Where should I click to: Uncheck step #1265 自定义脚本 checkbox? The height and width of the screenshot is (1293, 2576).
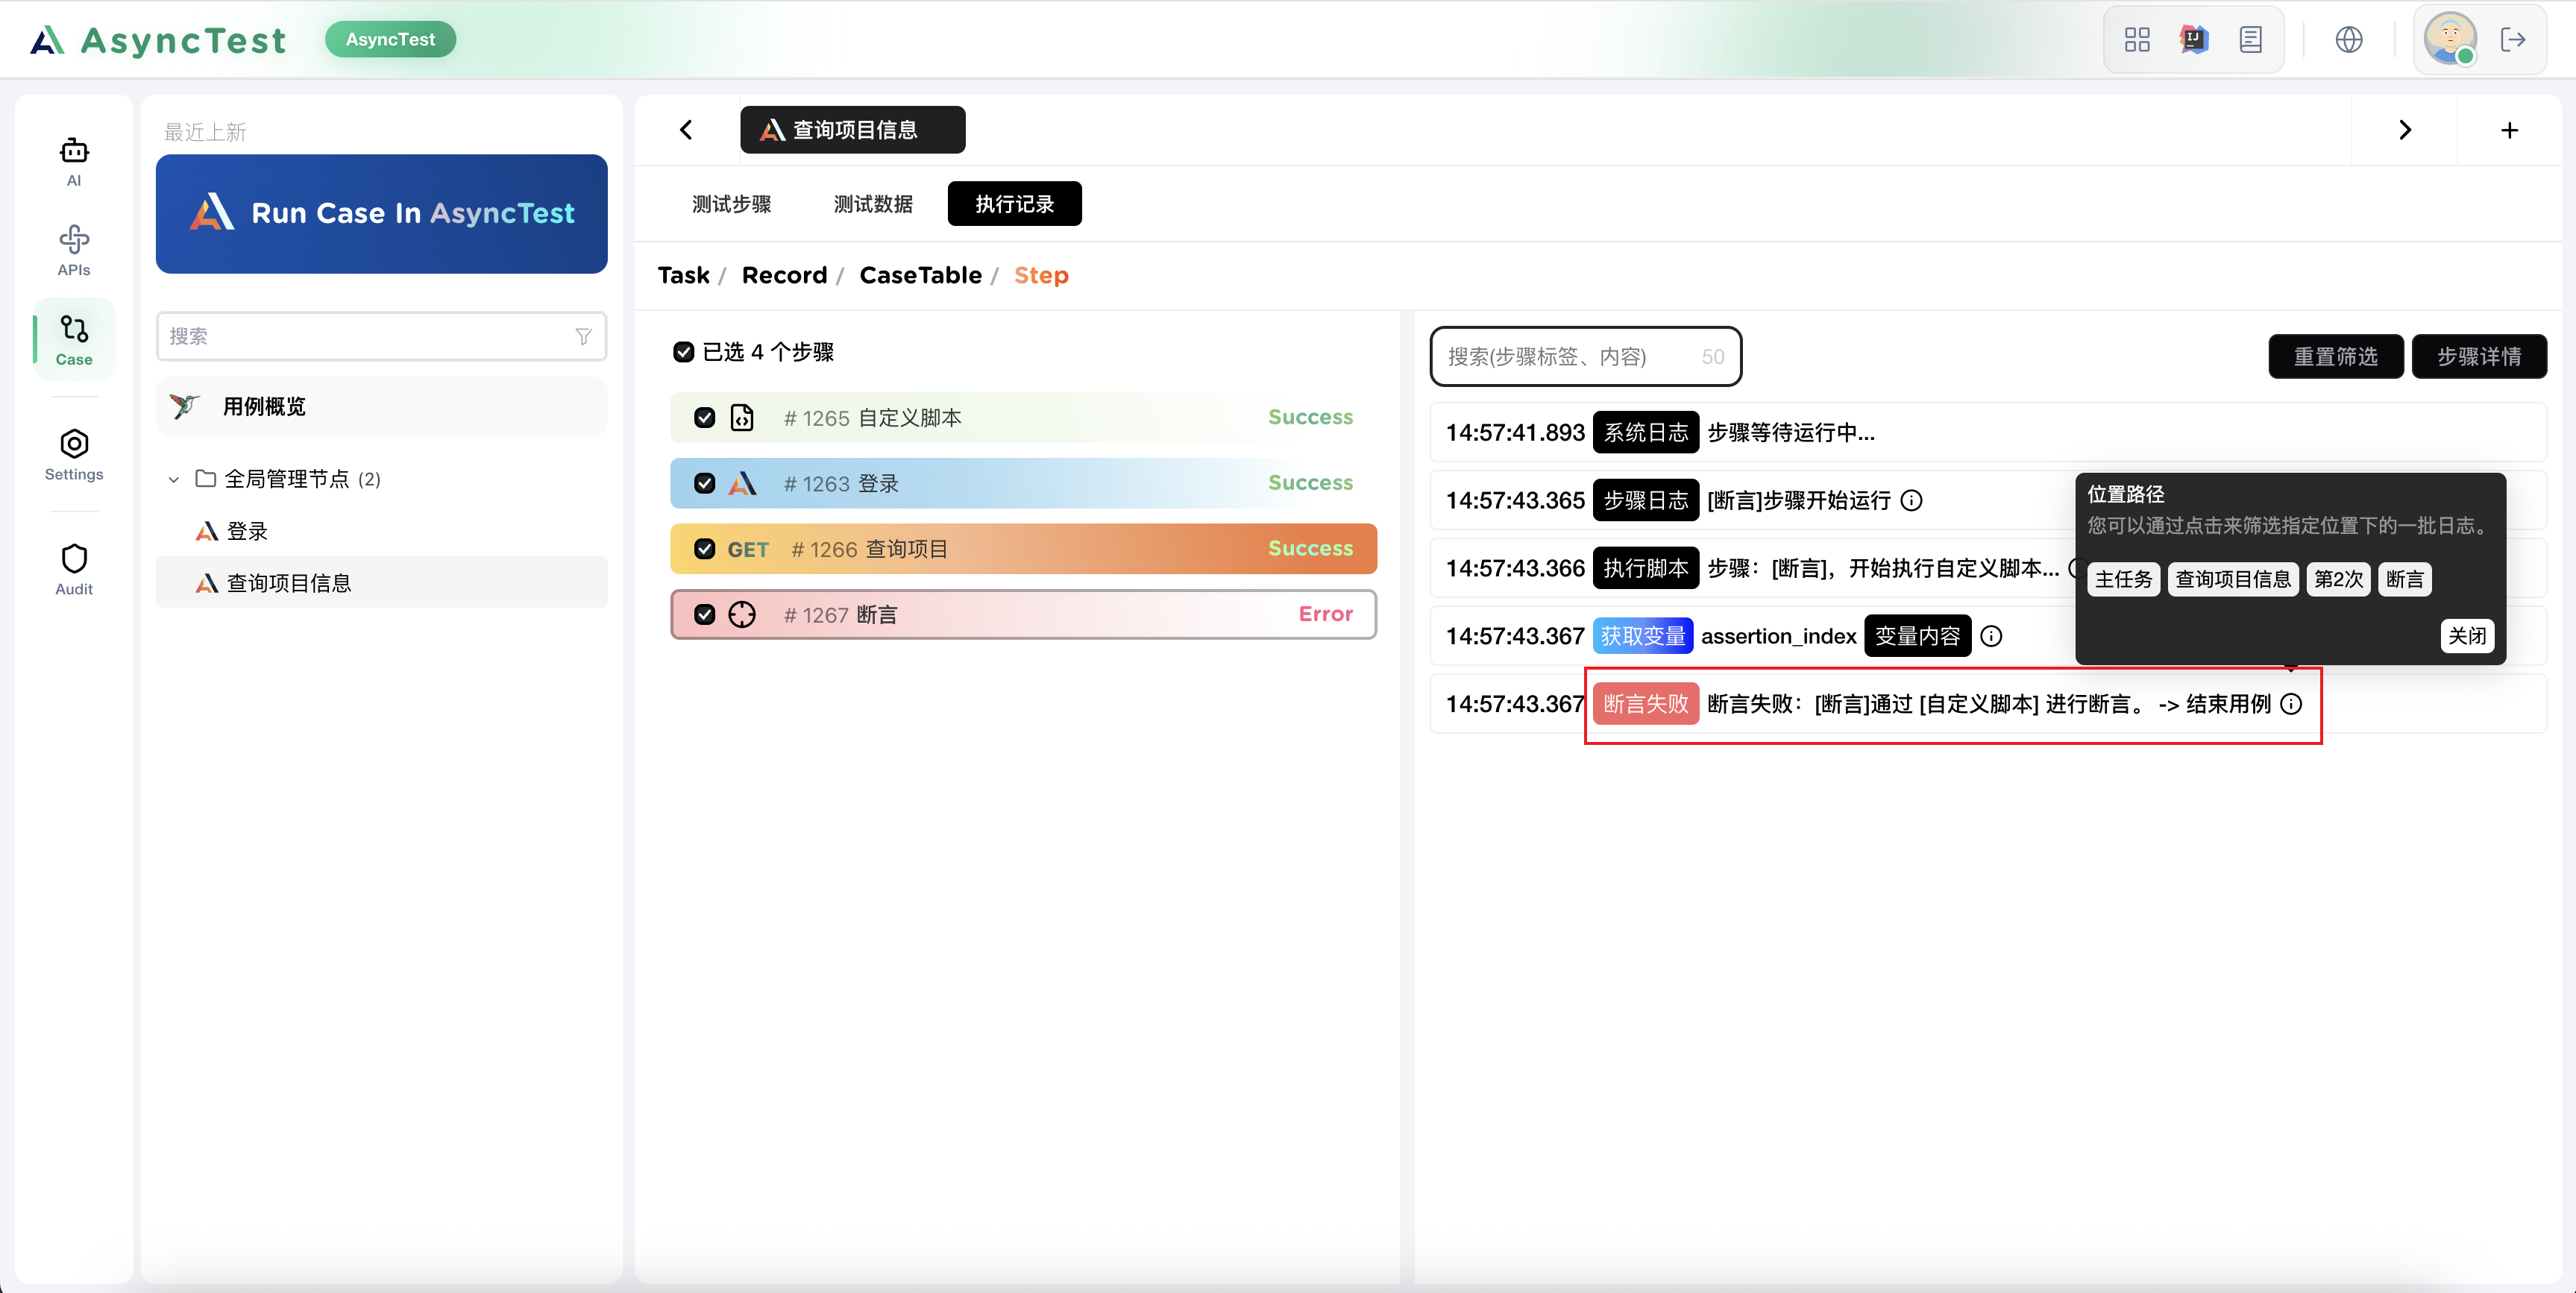[x=705, y=418]
